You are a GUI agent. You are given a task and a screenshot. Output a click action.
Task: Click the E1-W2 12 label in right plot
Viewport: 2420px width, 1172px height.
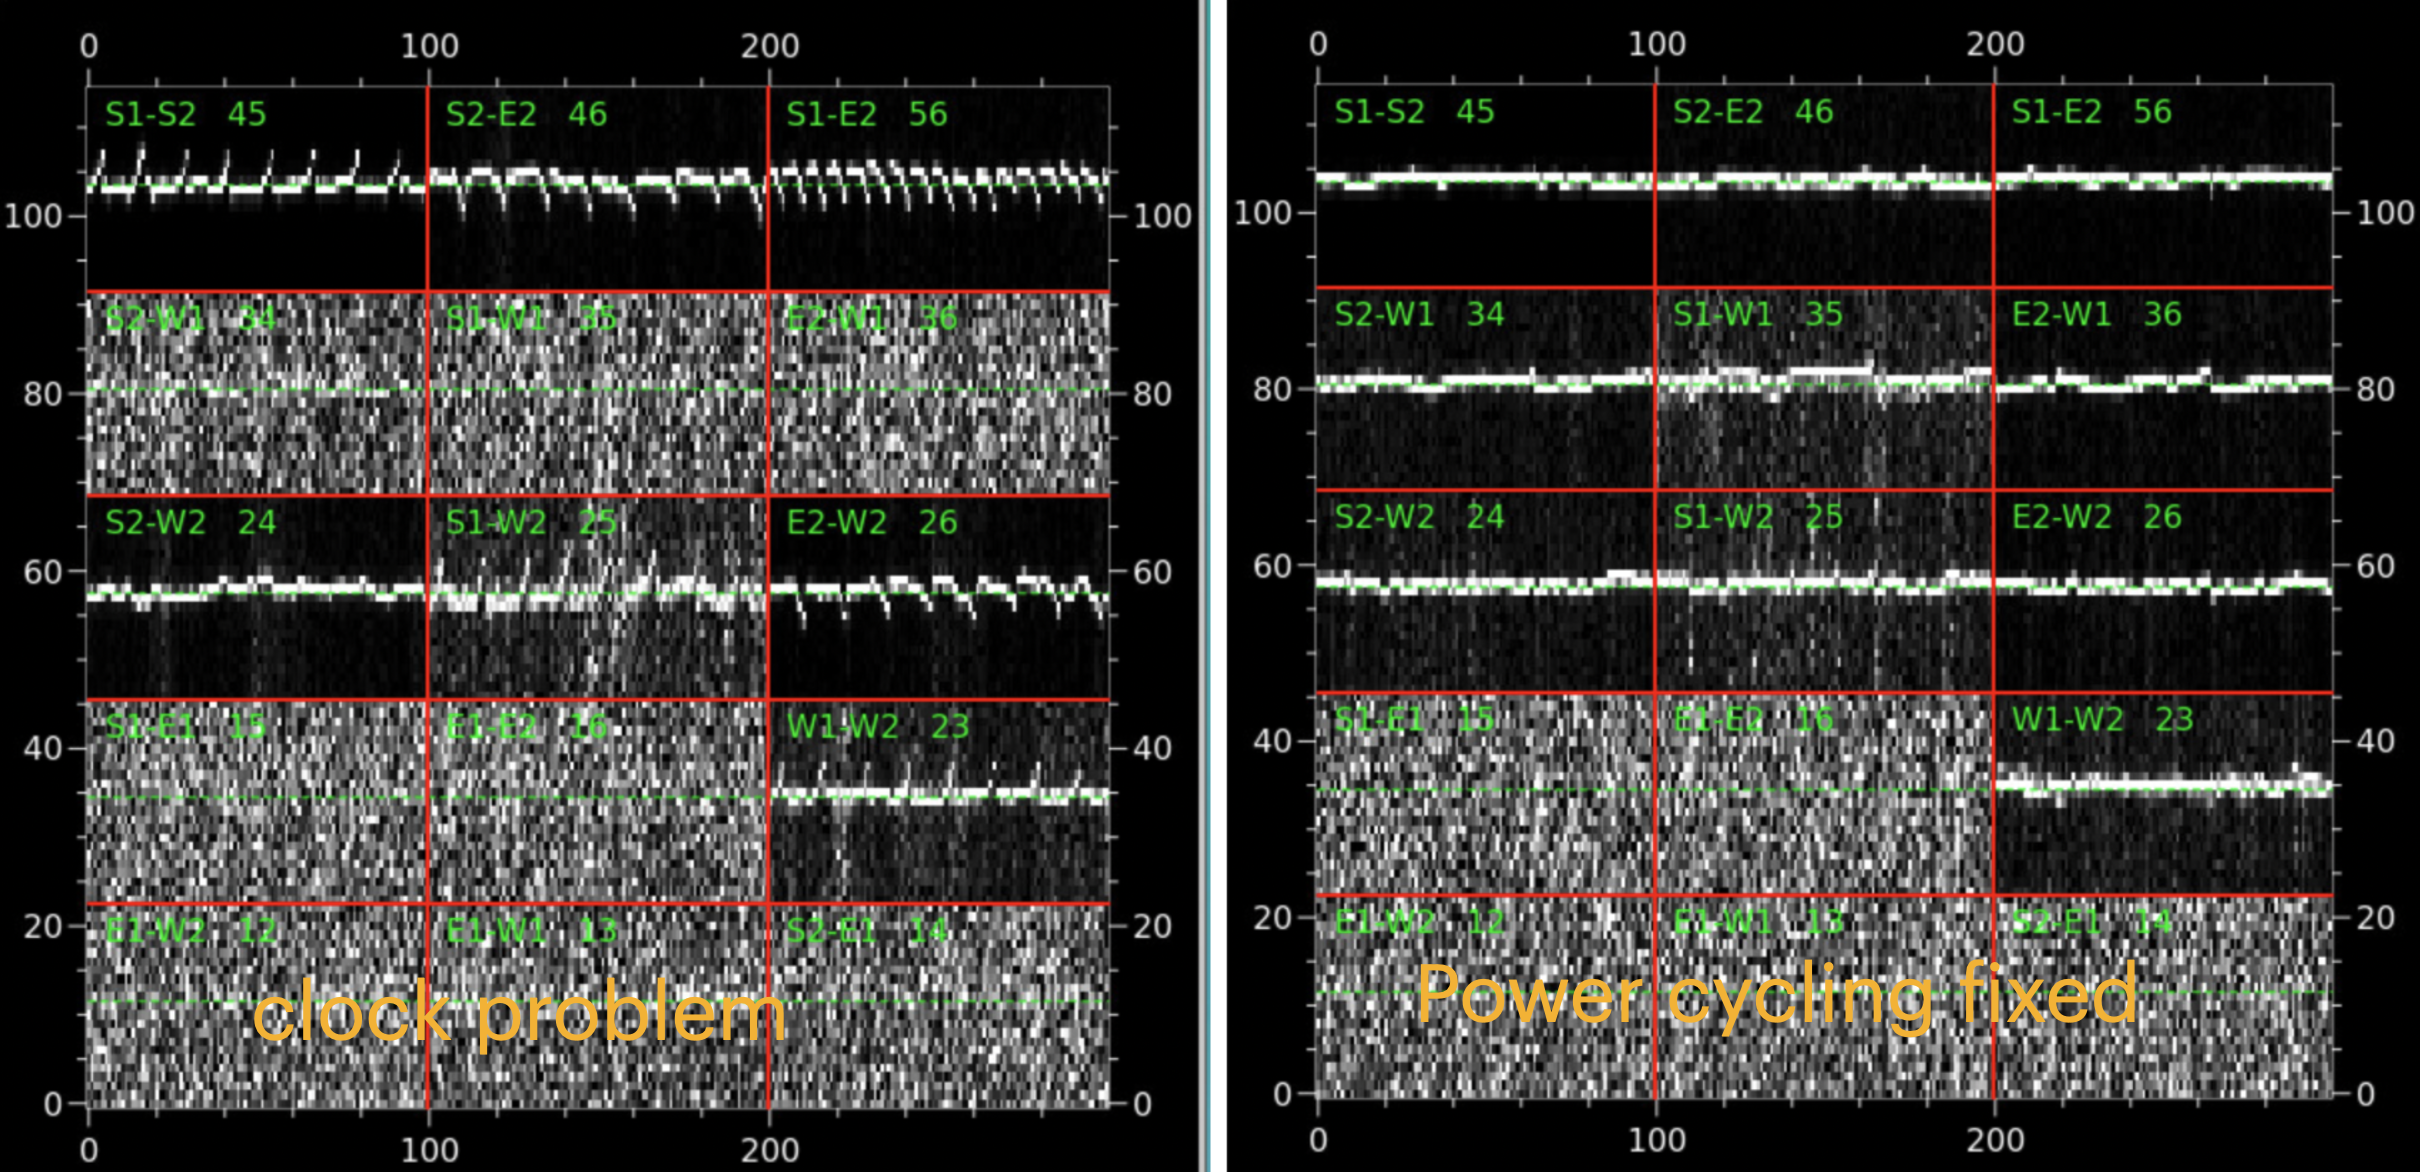point(1419,921)
